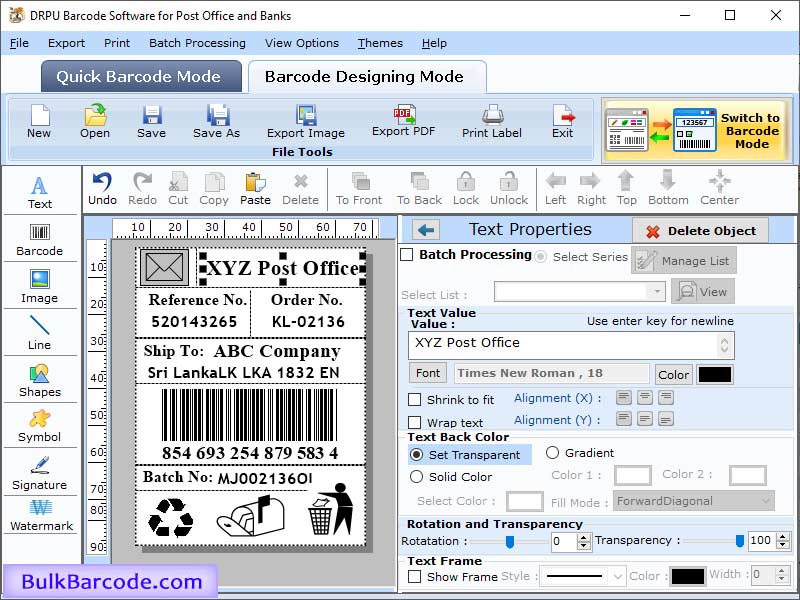The width and height of the screenshot is (800, 600).
Task: Click the barcode on the label canvas
Action: click(249, 415)
